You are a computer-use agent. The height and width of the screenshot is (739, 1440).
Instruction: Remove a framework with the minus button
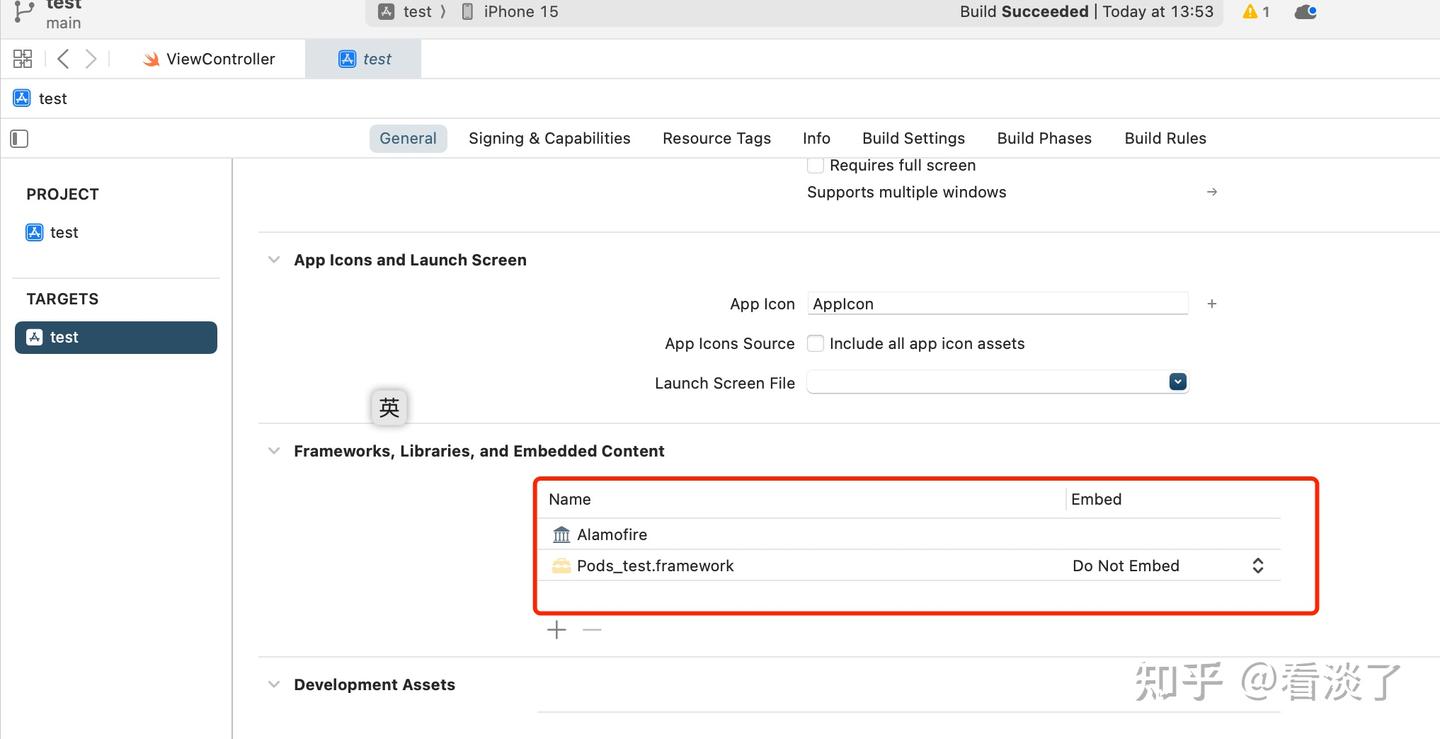[592, 629]
